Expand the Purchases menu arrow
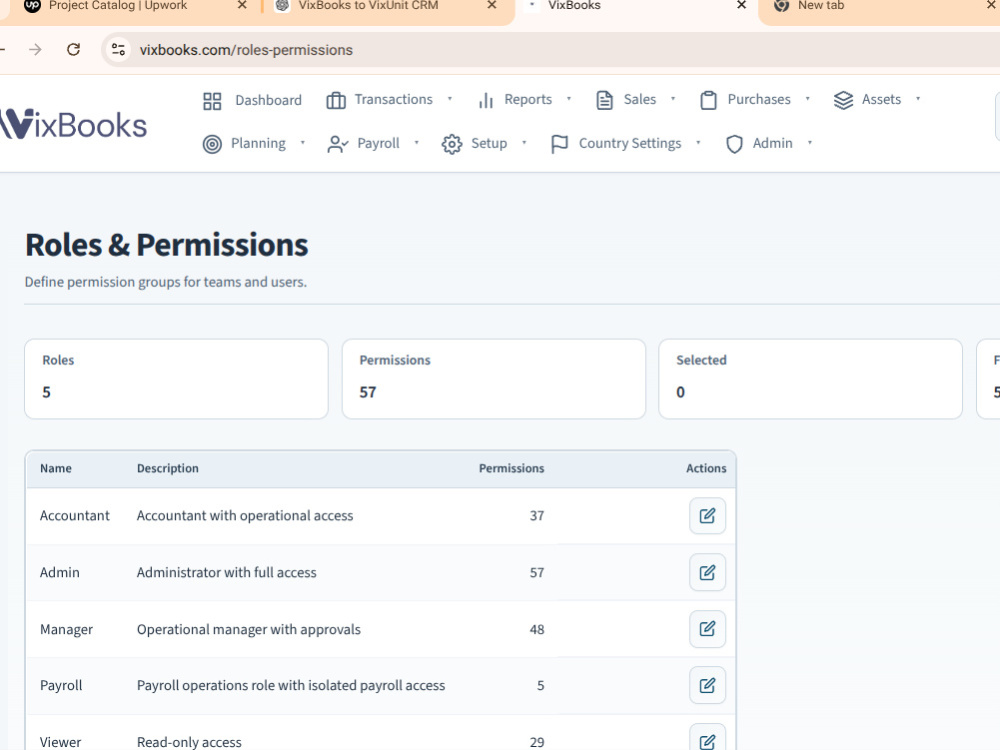The width and height of the screenshot is (1000, 750). click(x=807, y=99)
